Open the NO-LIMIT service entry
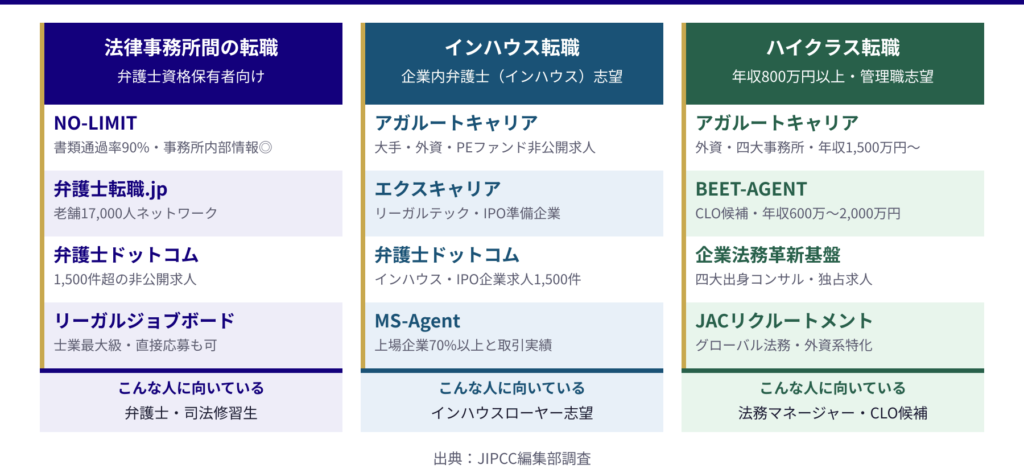Screen dimensions: 1024x473 [x=96, y=123]
